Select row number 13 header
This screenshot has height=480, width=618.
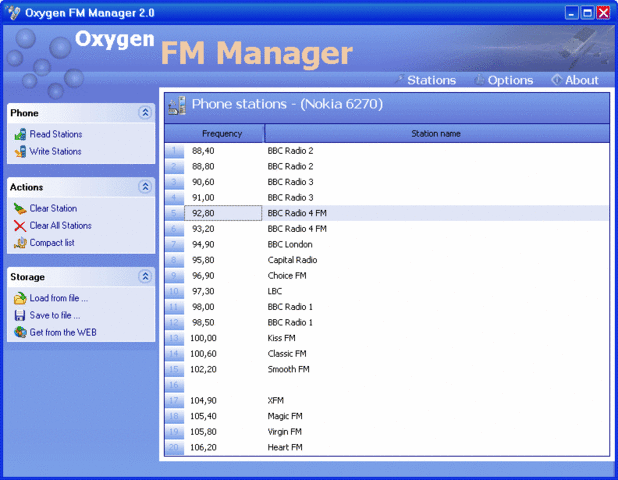[174, 338]
